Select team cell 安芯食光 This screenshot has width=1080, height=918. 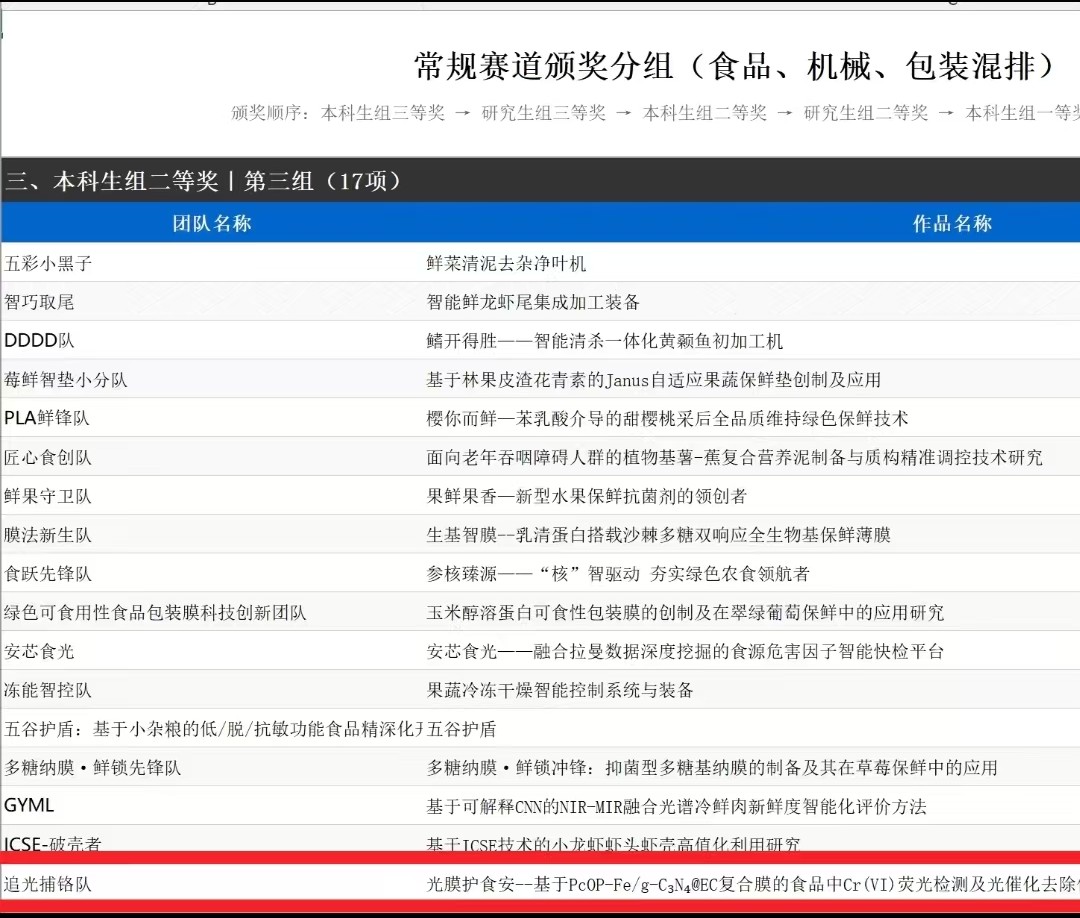[39, 651]
